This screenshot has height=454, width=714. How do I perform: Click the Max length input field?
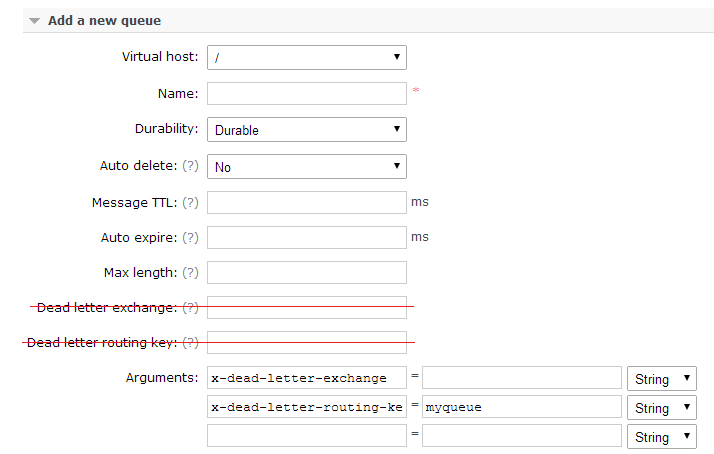306,273
